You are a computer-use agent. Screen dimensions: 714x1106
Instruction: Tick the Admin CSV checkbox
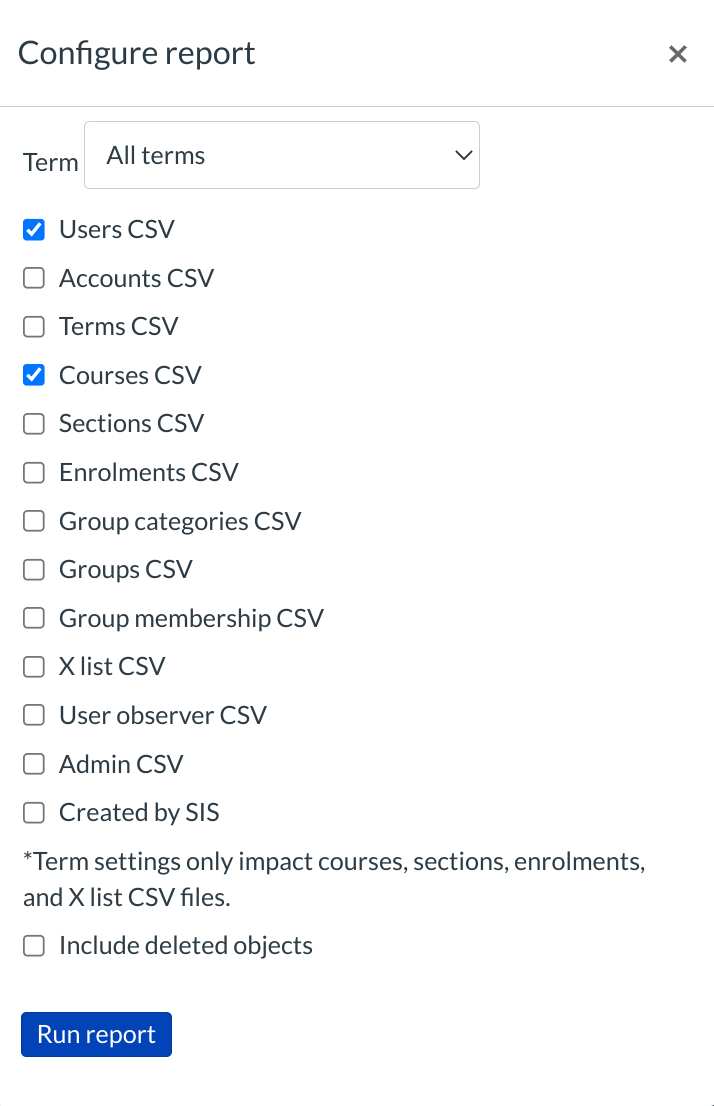coord(34,765)
